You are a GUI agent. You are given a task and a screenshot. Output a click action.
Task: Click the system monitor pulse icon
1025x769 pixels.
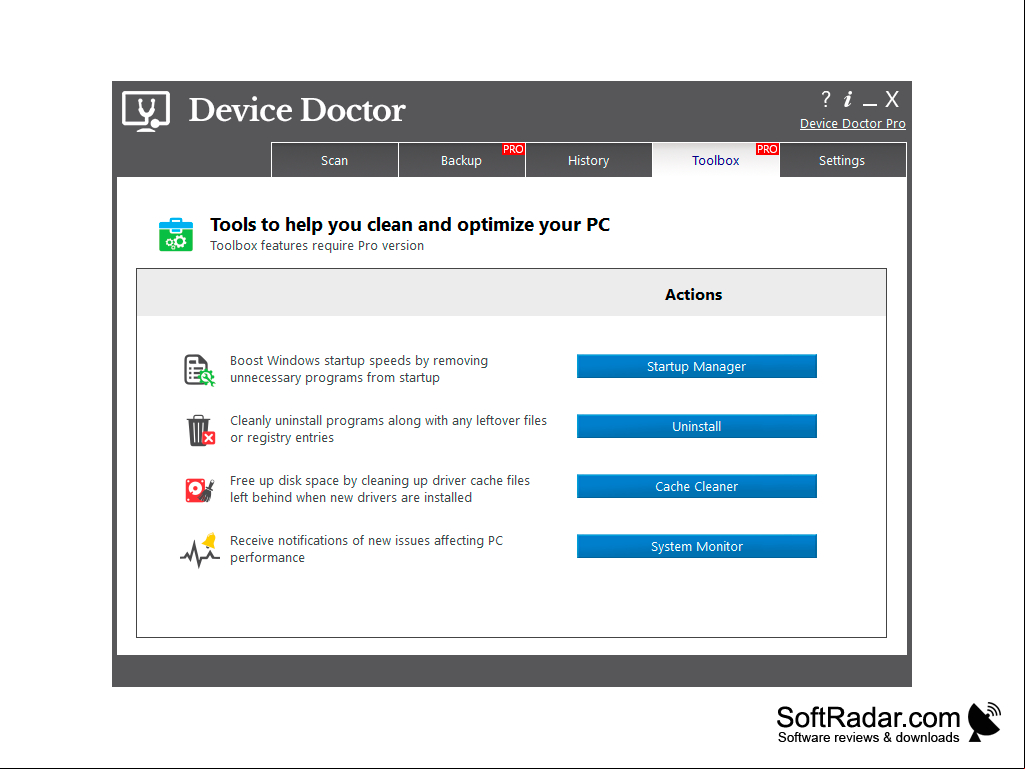[199, 550]
